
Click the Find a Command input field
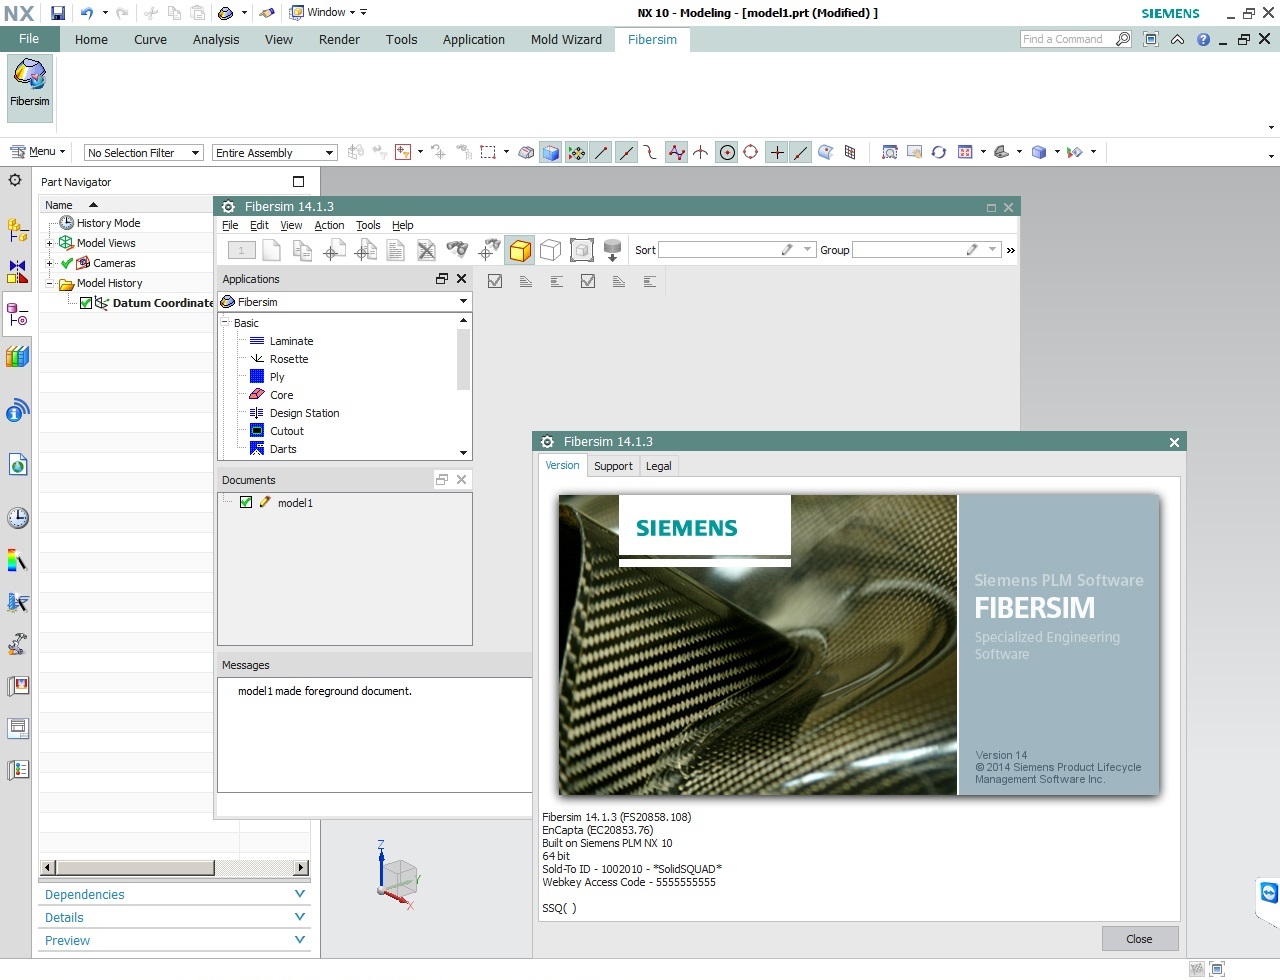pyautogui.click(x=1066, y=39)
